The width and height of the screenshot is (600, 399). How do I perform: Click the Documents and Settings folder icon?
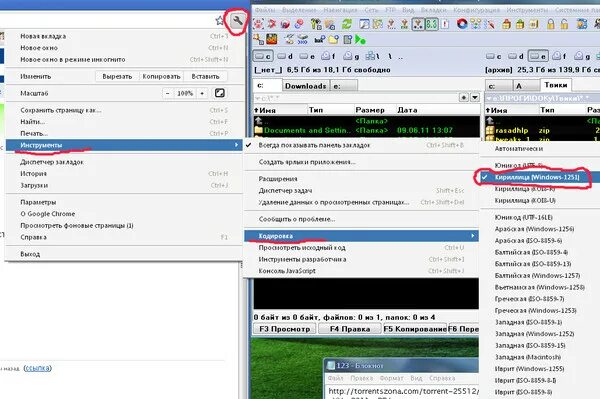pos(259,130)
